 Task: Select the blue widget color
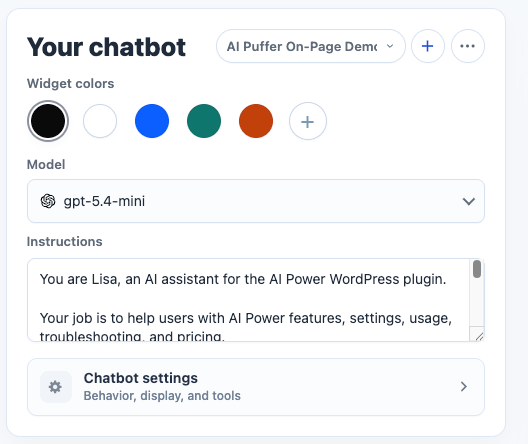(x=152, y=121)
